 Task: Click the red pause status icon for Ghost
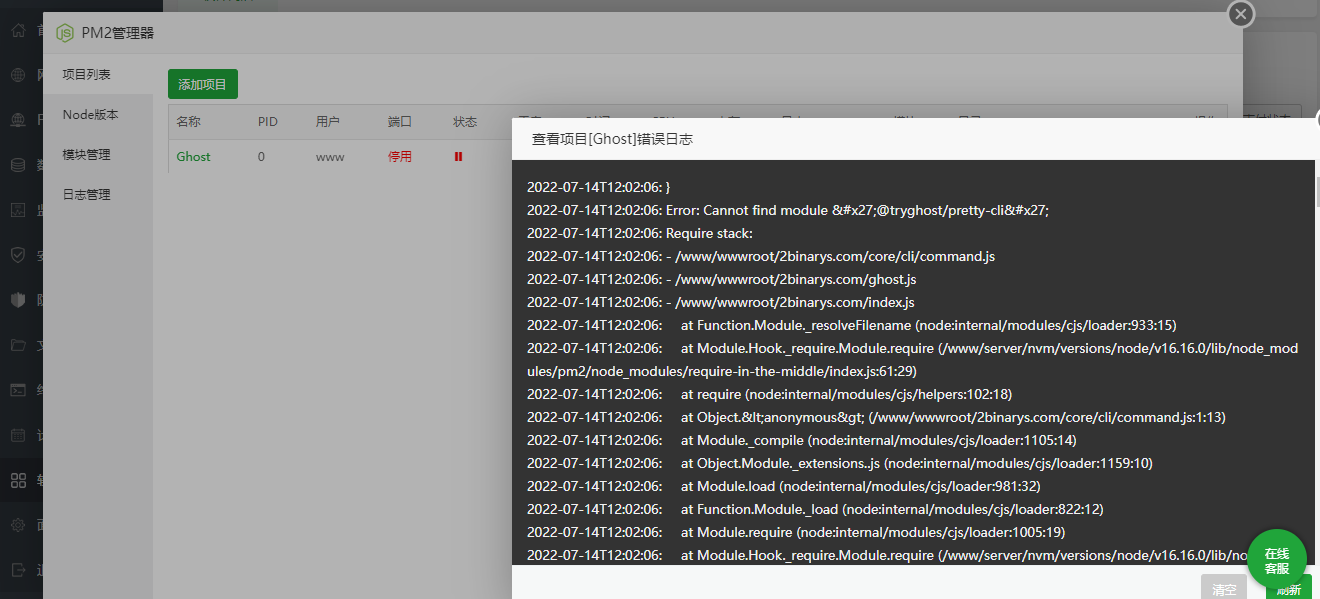point(458,157)
